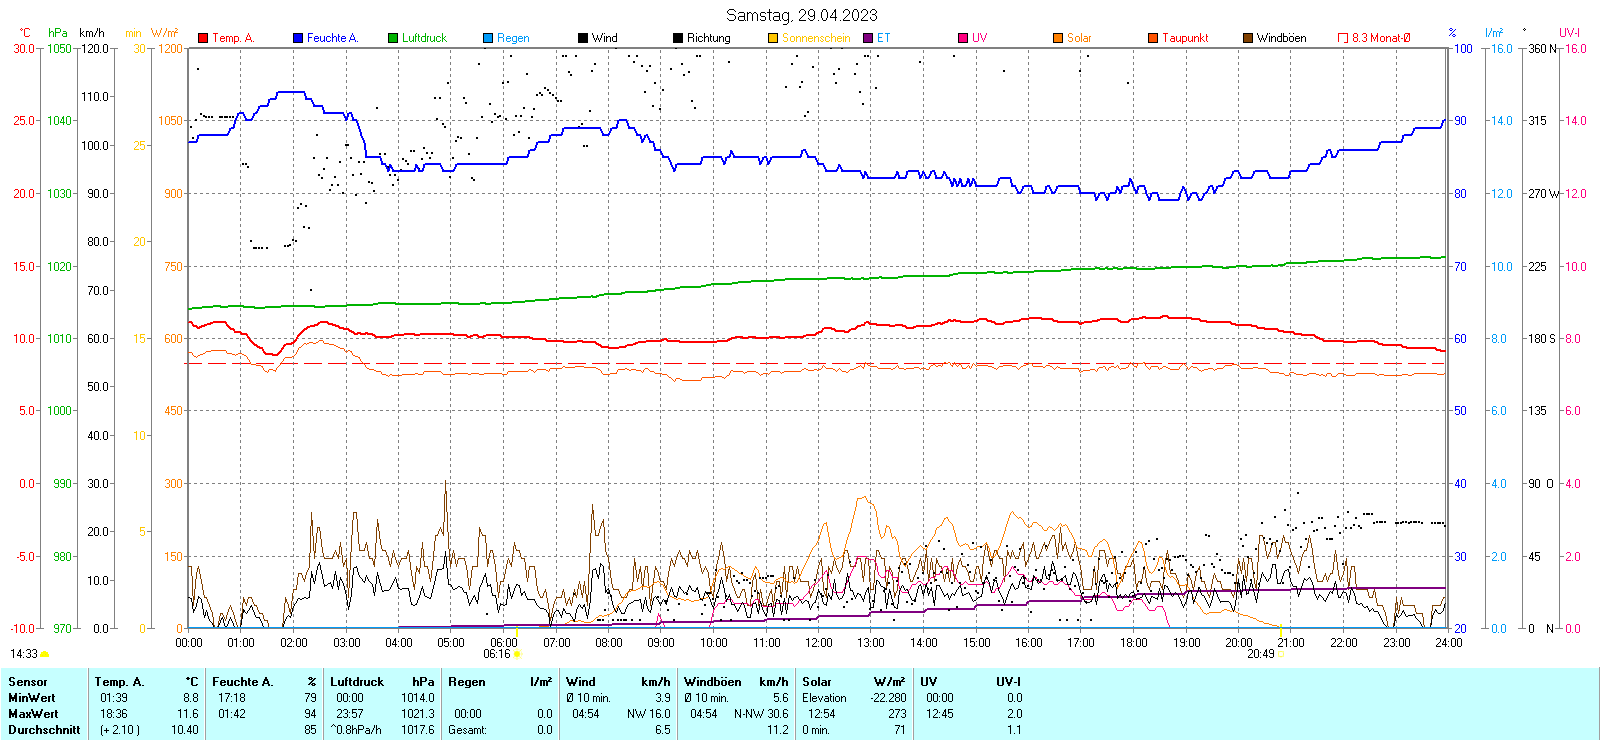The image size is (1600, 740).
Task: Click the black Richtung legend square
Action: (x=678, y=38)
